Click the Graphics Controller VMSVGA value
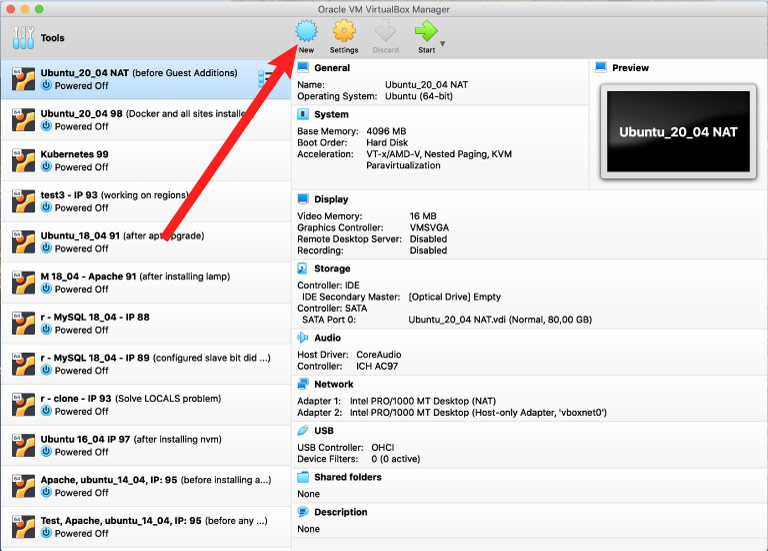The height and width of the screenshot is (551, 768). [x=429, y=228]
